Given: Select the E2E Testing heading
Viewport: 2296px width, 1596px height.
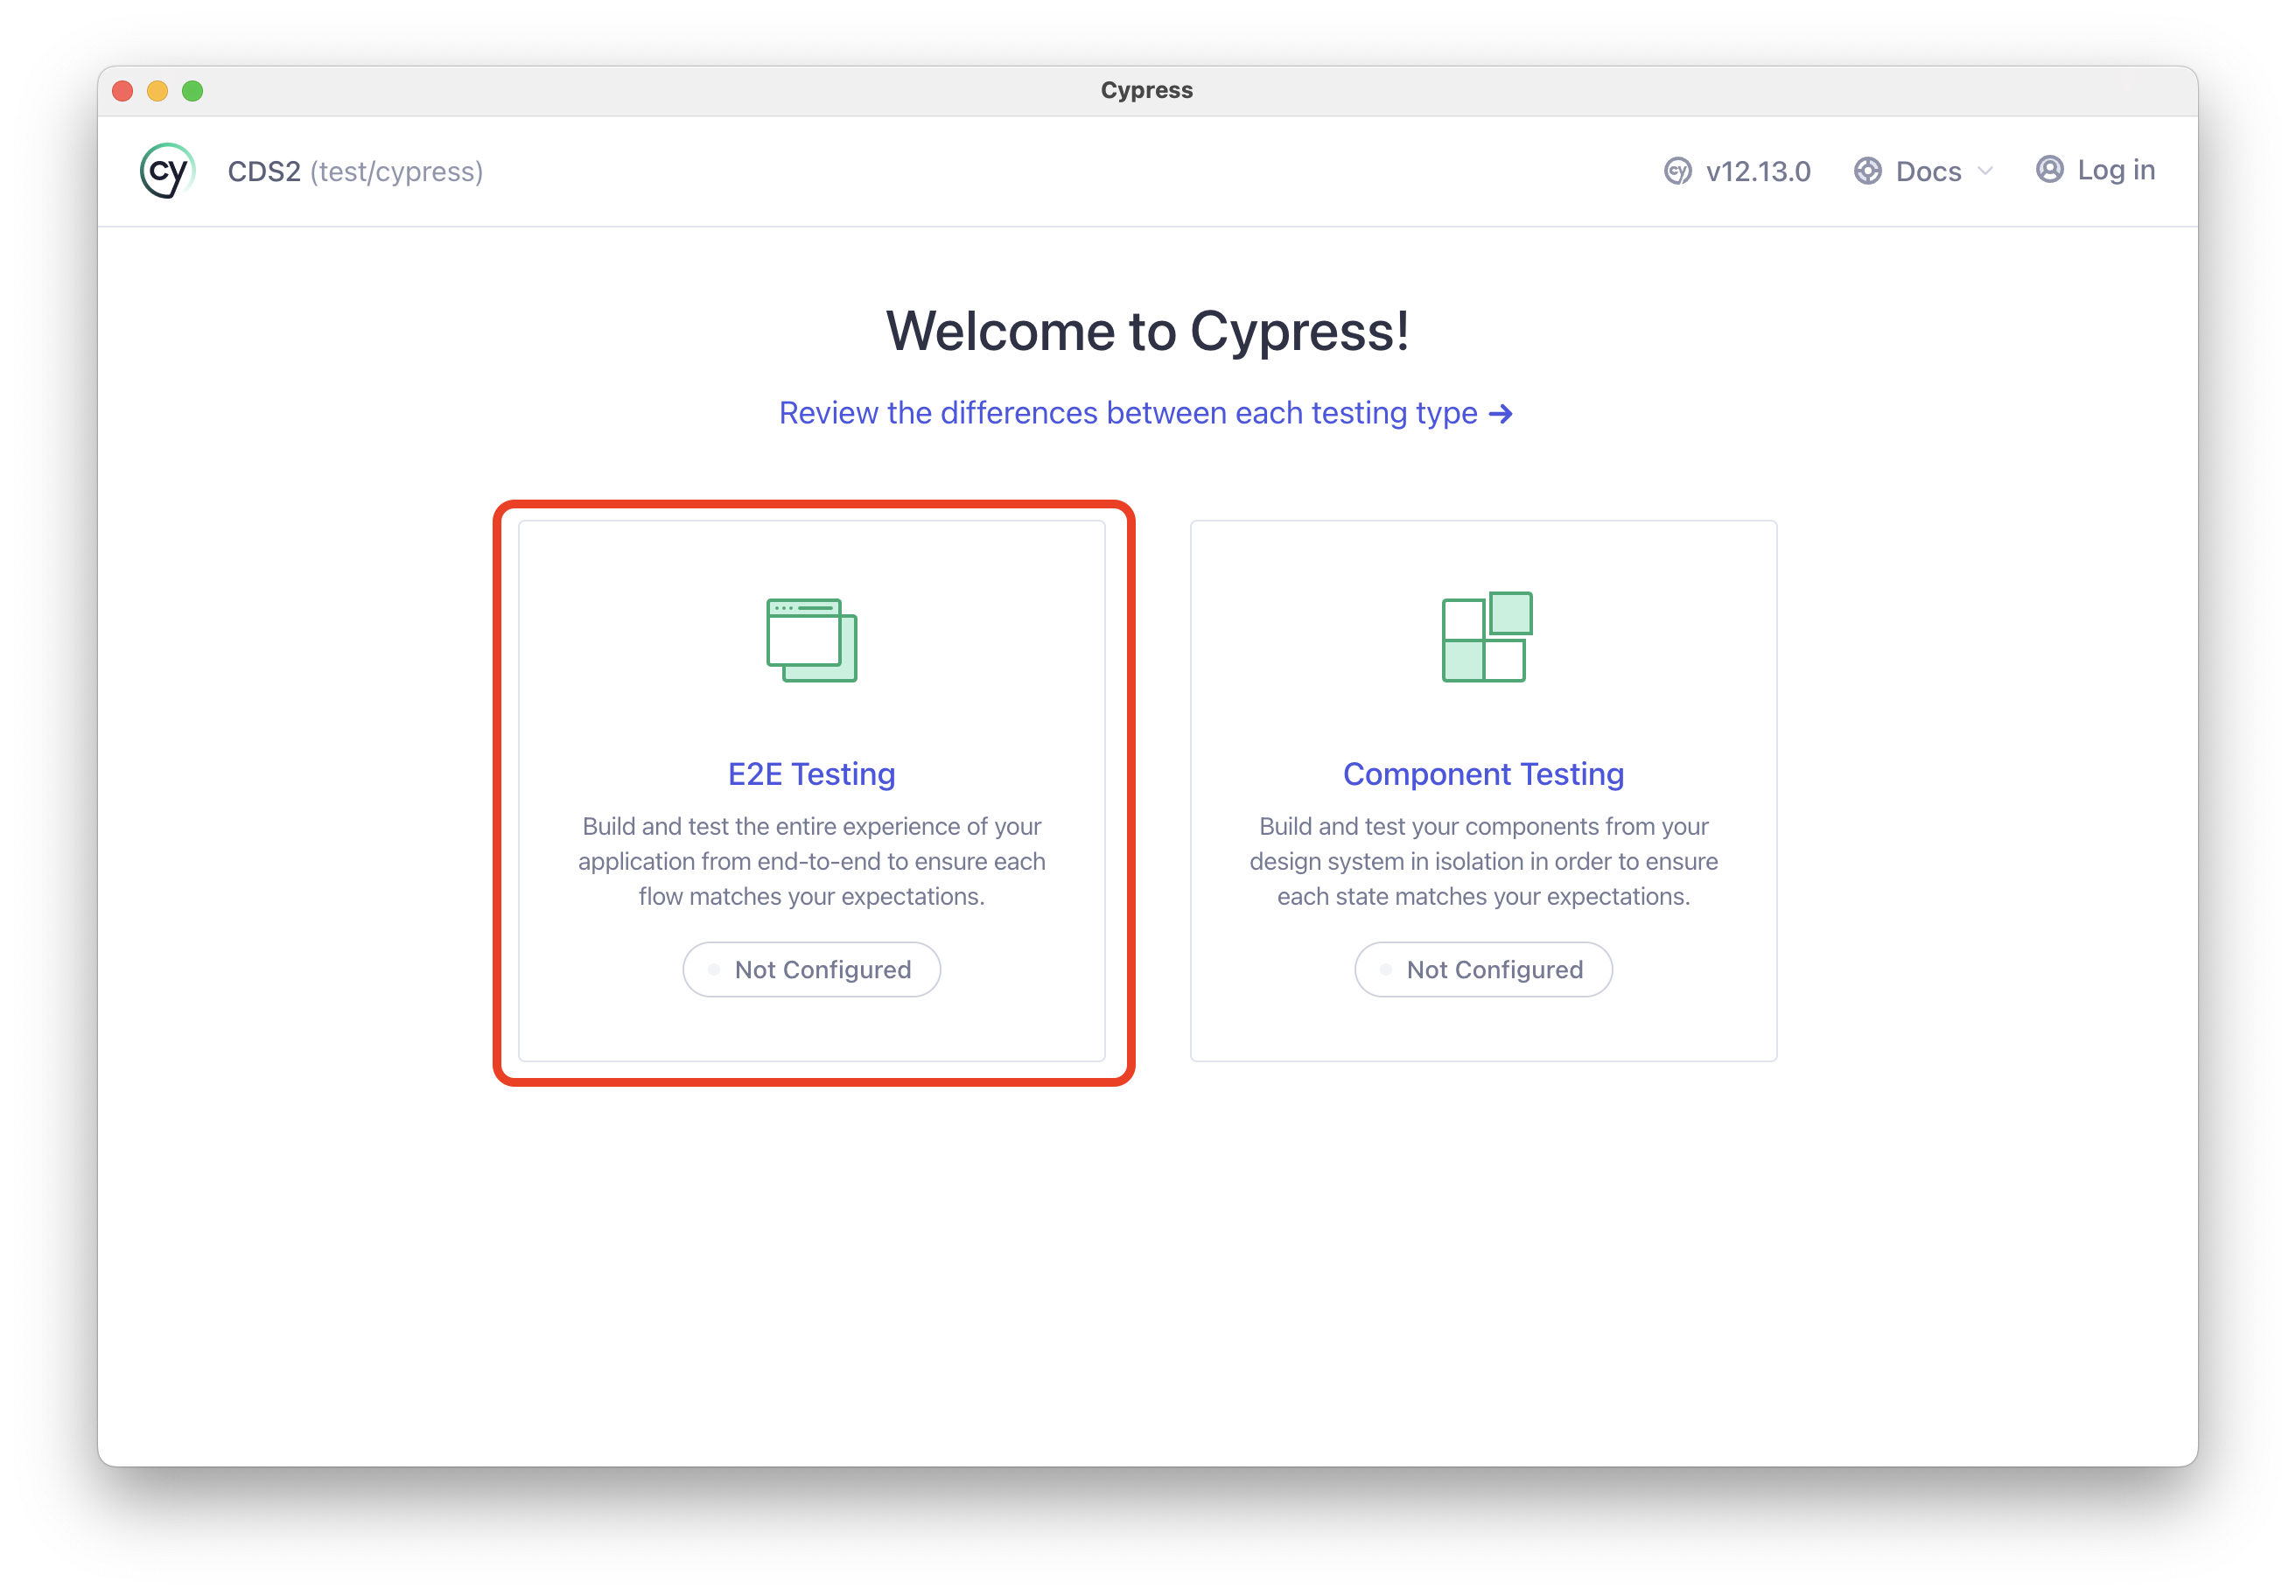Looking at the screenshot, I should (x=811, y=774).
